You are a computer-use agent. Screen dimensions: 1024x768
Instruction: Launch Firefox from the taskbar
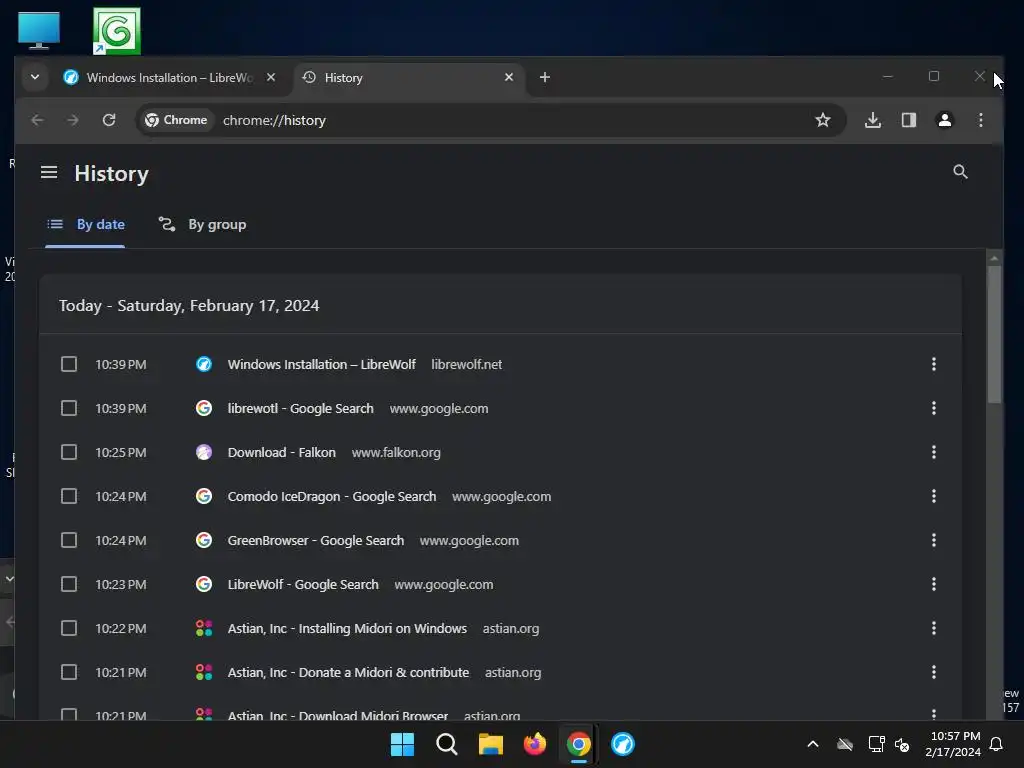pos(534,744)
